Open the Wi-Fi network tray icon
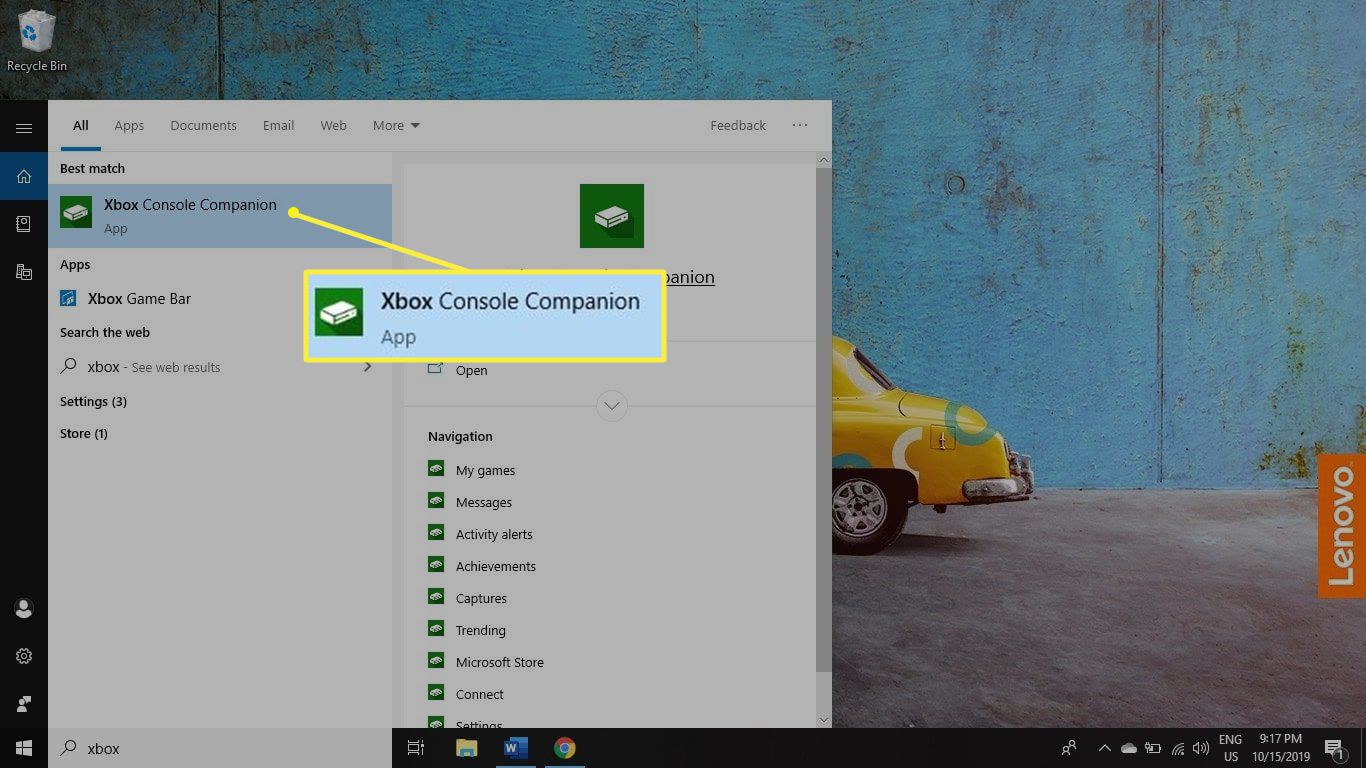 point(1178,748)
